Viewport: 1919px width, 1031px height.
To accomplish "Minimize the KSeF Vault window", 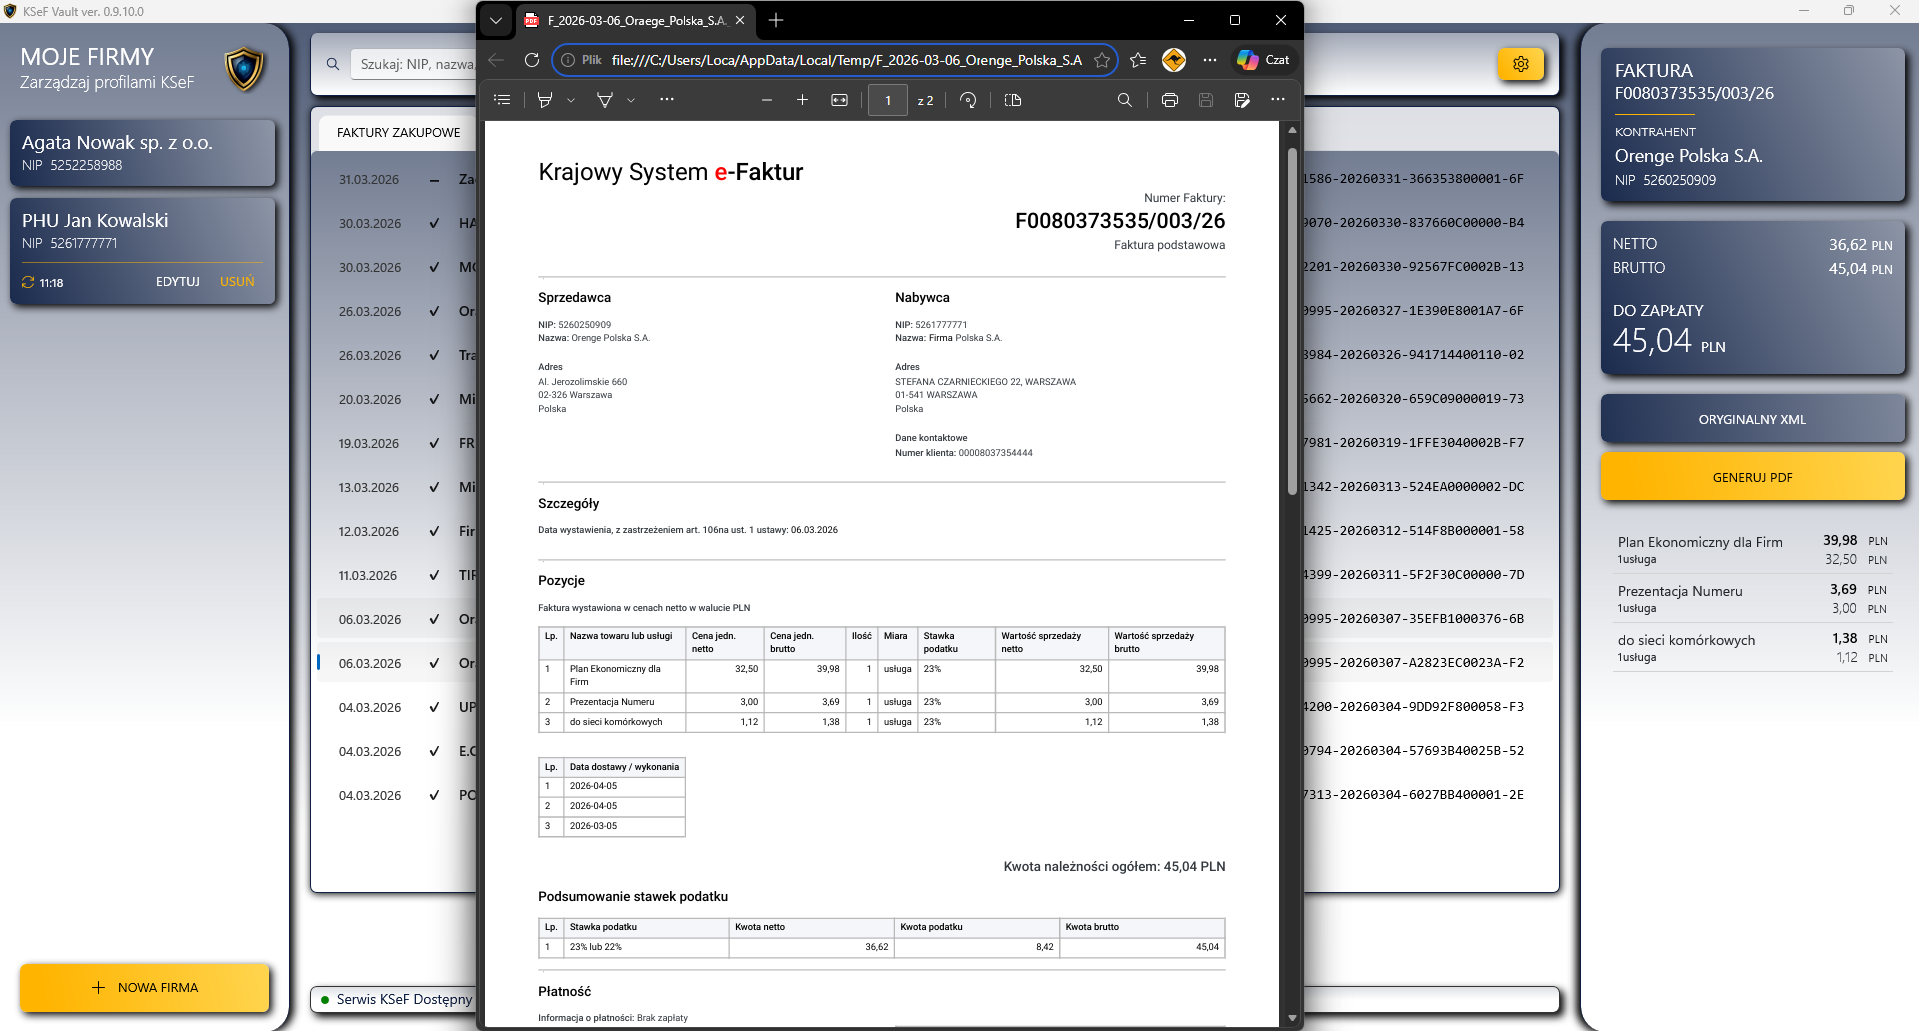I will click(x=1804, y=11).
